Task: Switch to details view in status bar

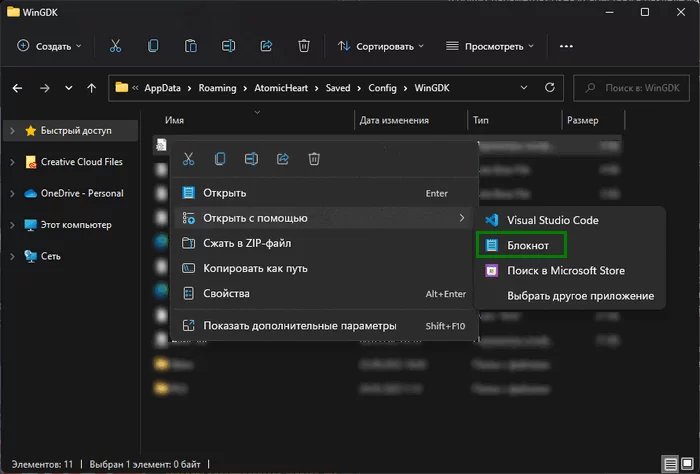Action: click(x=668, y=465)
